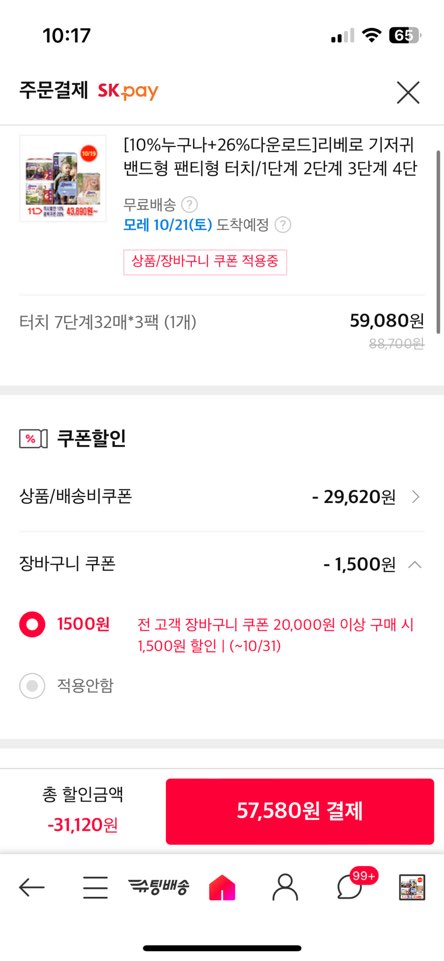The image size is (444, 961).
Task: Tap the 리베로 기저귀 product title
Action: 270,158
